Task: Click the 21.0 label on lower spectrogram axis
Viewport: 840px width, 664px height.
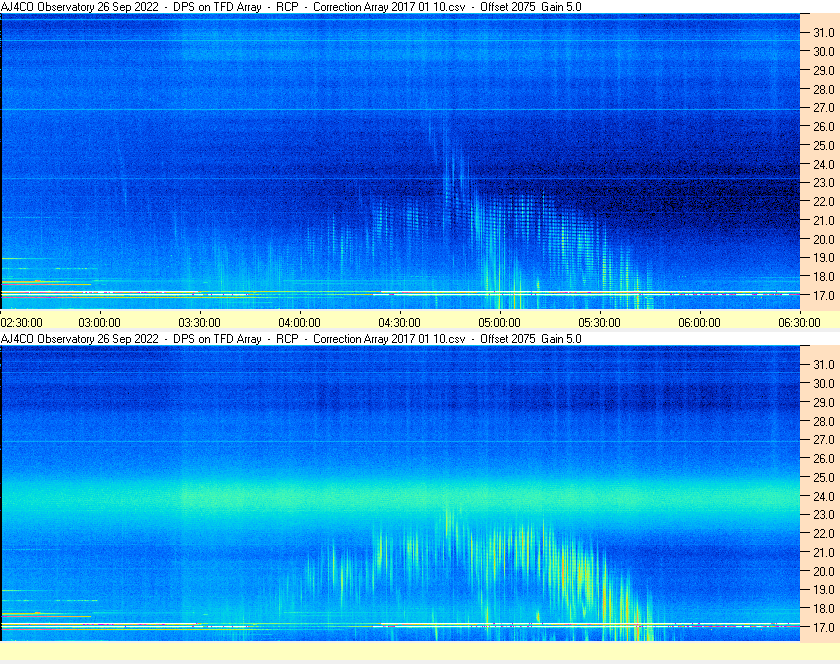Action: click(x=824, y=552)
